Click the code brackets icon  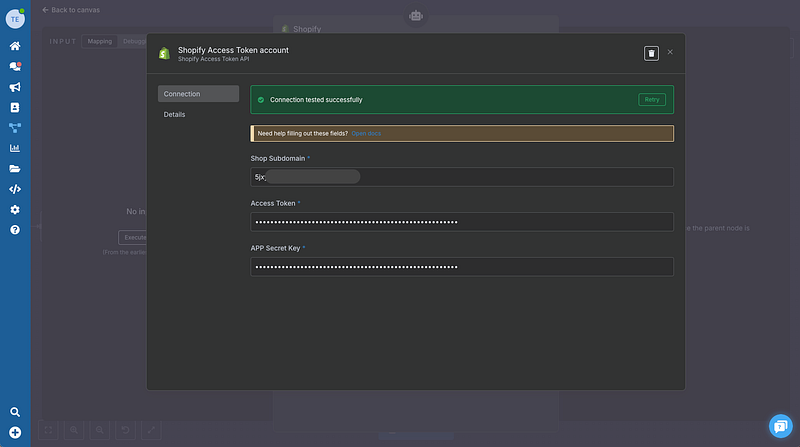[15, 189]
